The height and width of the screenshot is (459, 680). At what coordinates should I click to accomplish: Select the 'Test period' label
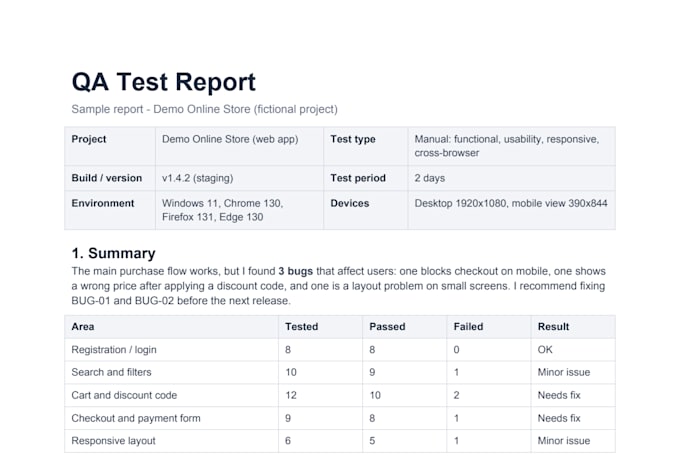click(x=358, y=178)
